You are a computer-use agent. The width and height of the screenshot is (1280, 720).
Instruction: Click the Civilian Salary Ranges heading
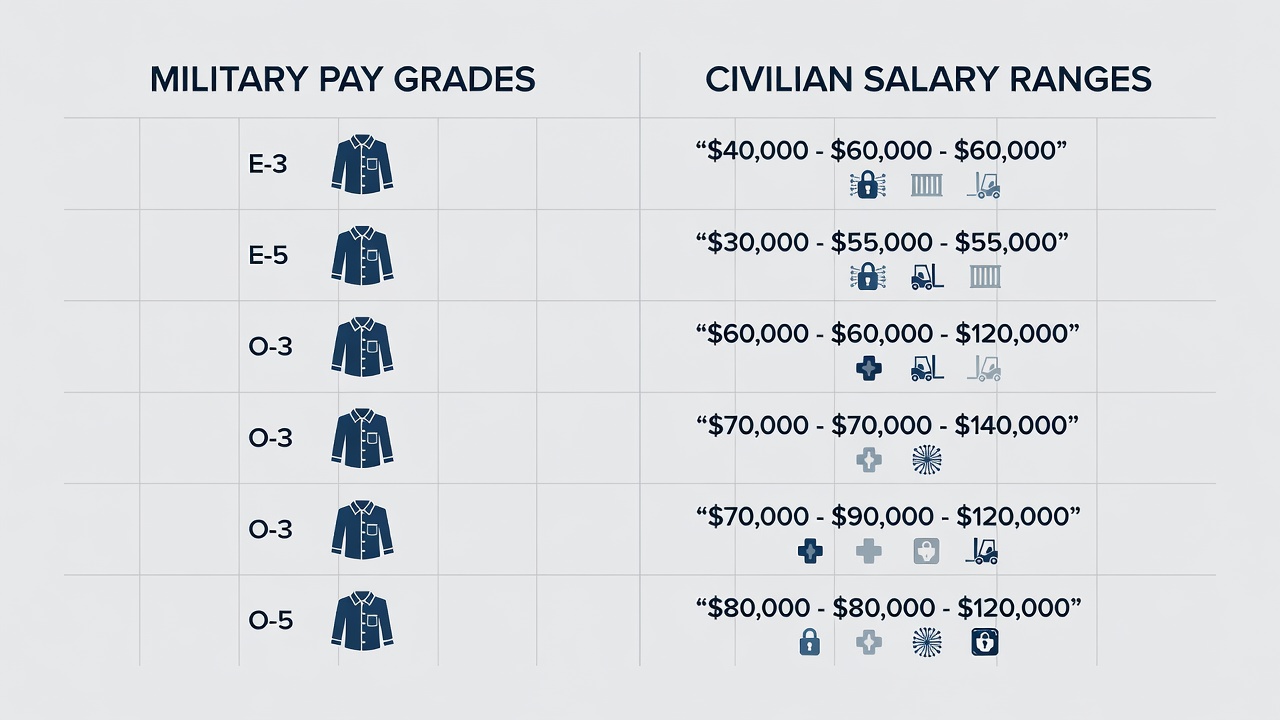pyautogui.click(x=928, y=80)
